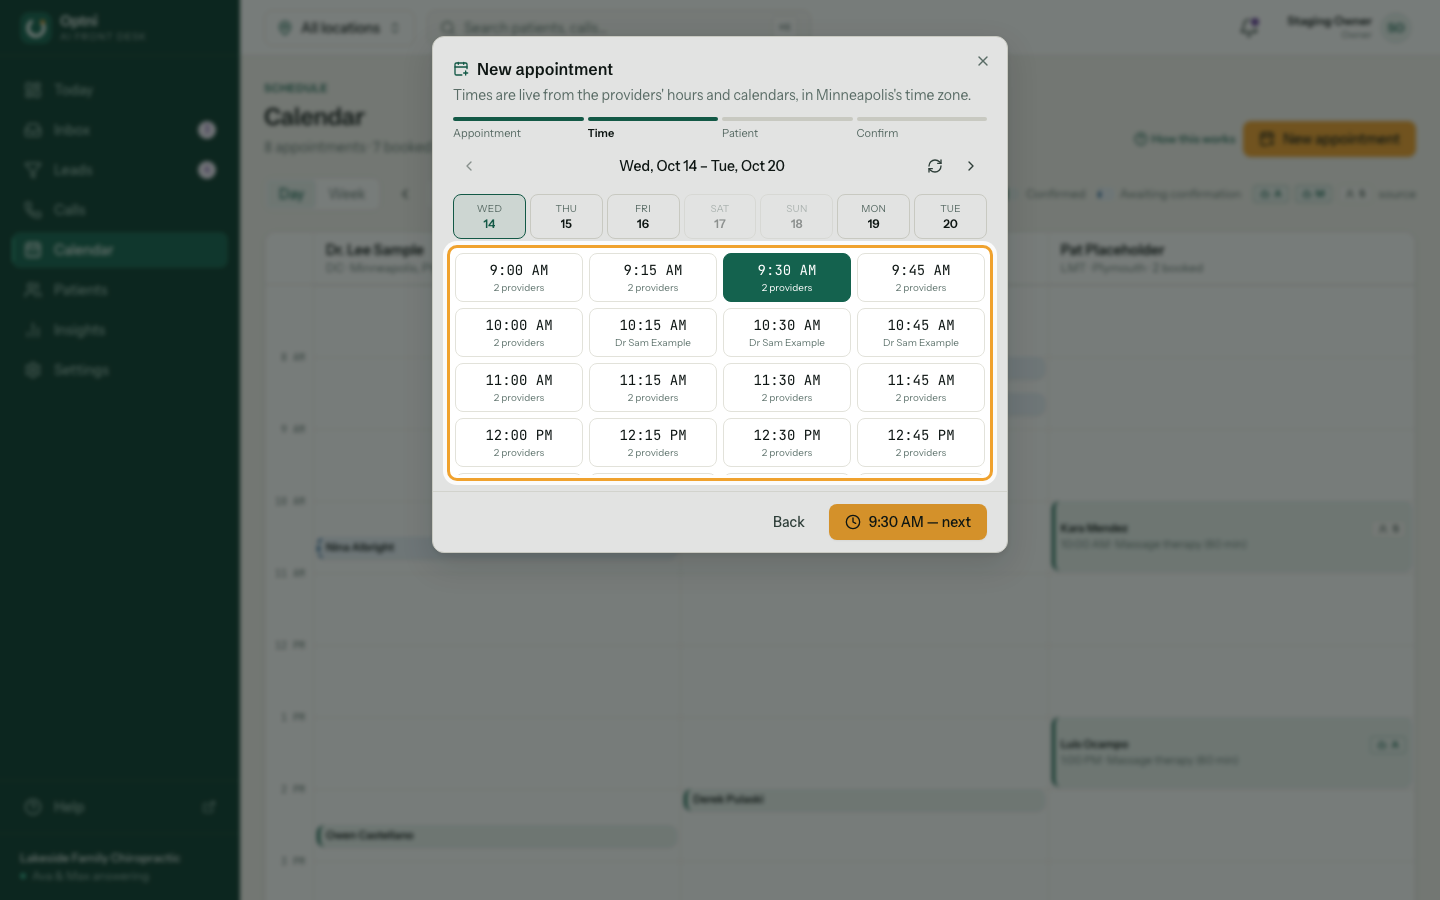This screenshot has width=1440, height=900.
Task: Click the Appointment step label
Action: pyautogui.click(x=487, y=133)
